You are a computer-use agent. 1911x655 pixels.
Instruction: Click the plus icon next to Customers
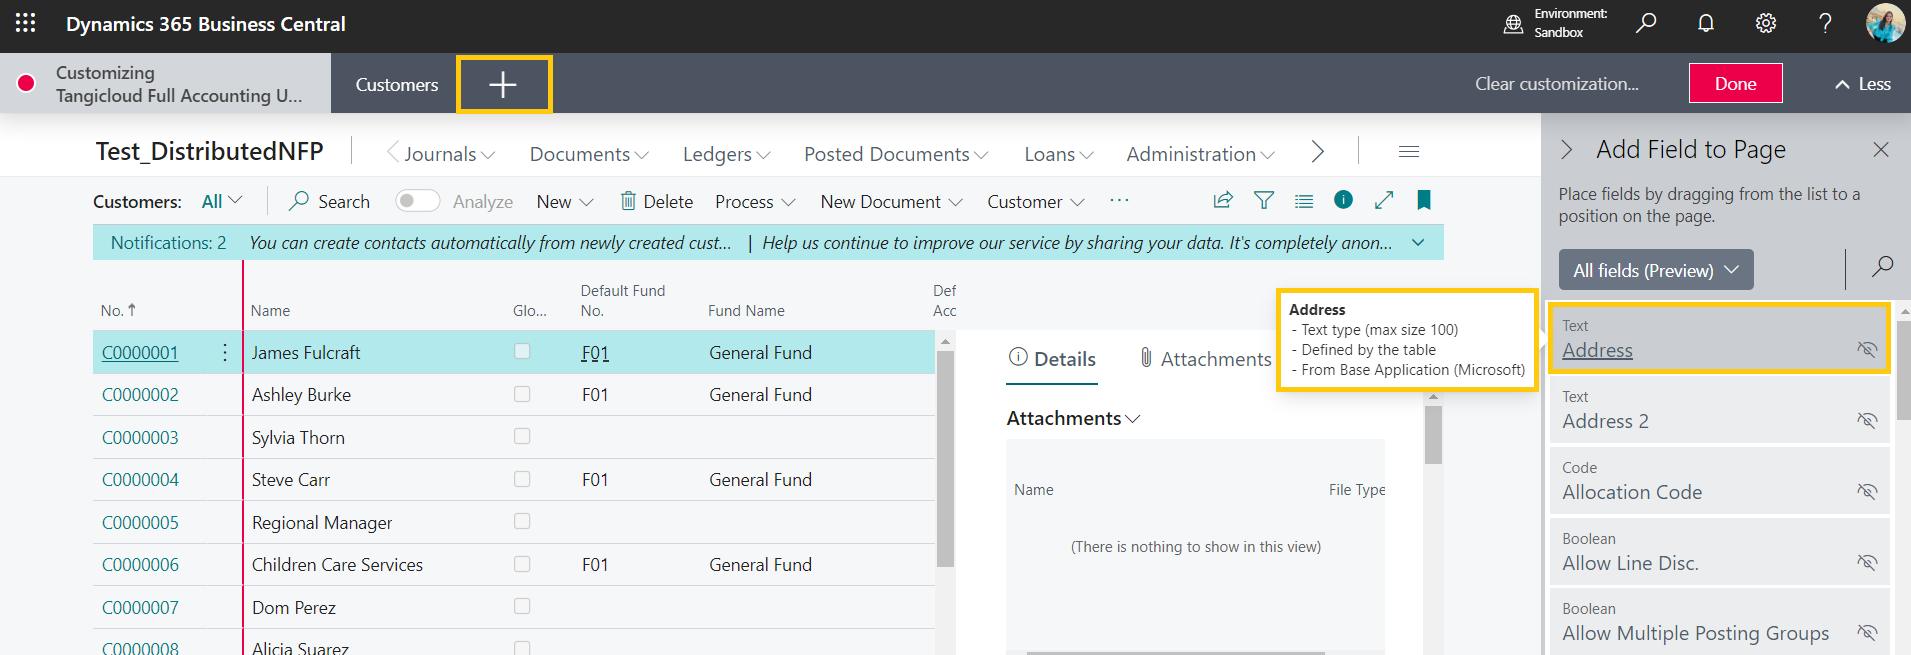click(x=503, y=84)
